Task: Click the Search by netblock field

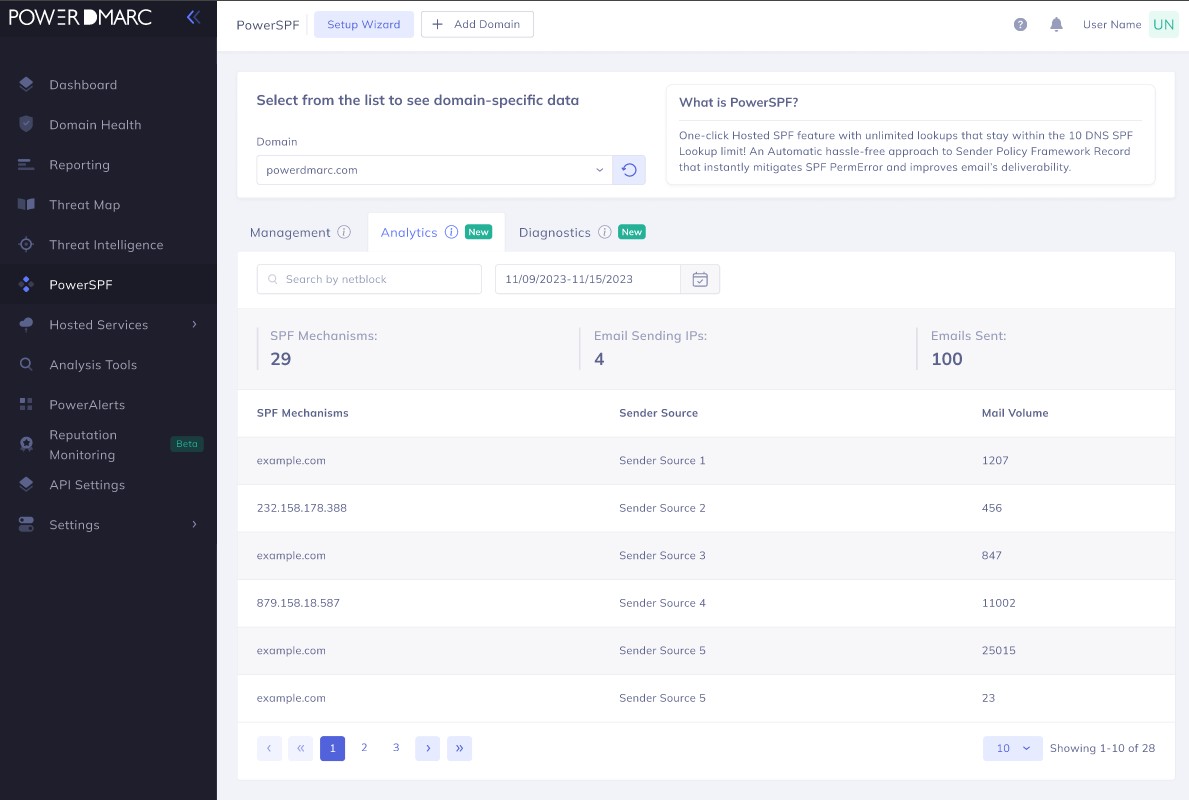Action: (x=369, y=279)
